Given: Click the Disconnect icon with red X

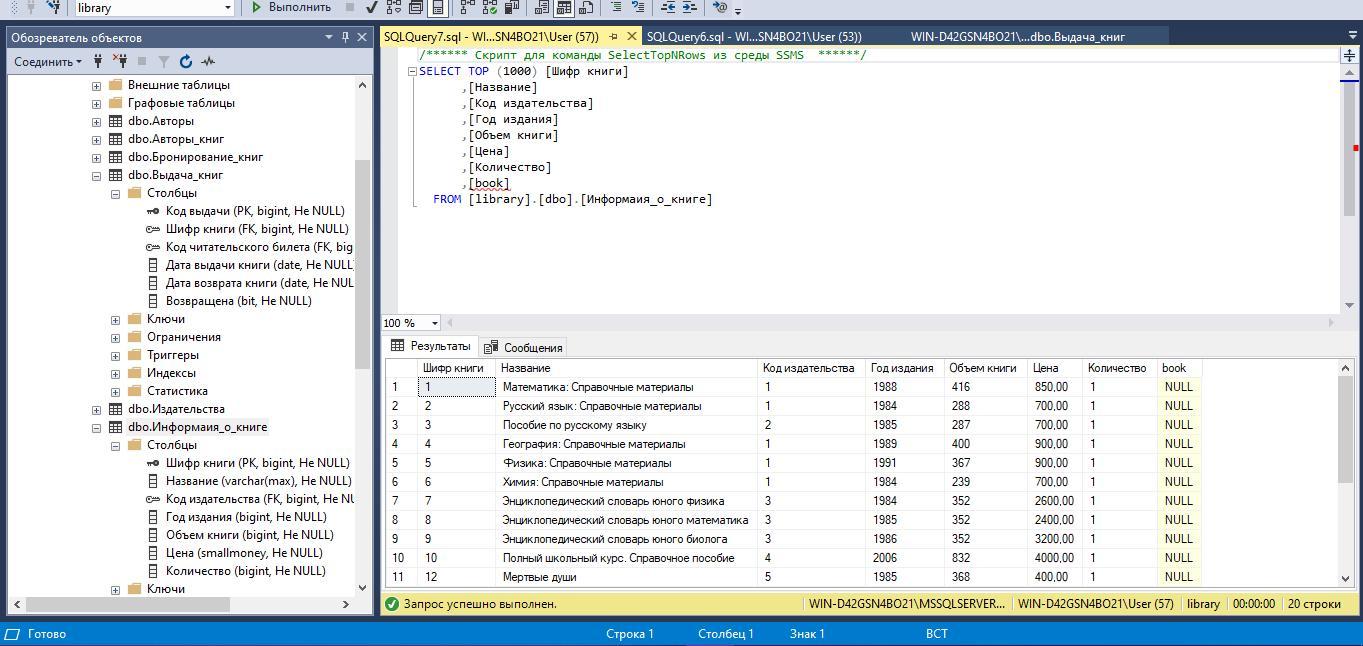Looking at the screenshot, I should coord(120,62).
